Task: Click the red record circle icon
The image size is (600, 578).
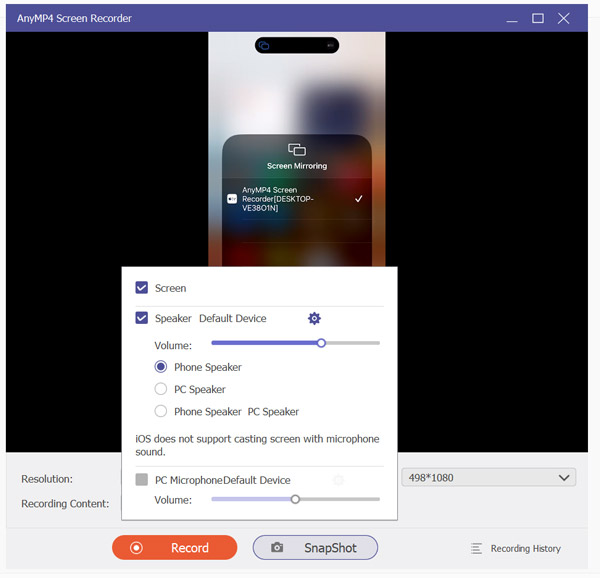Action: click(136, 548)
